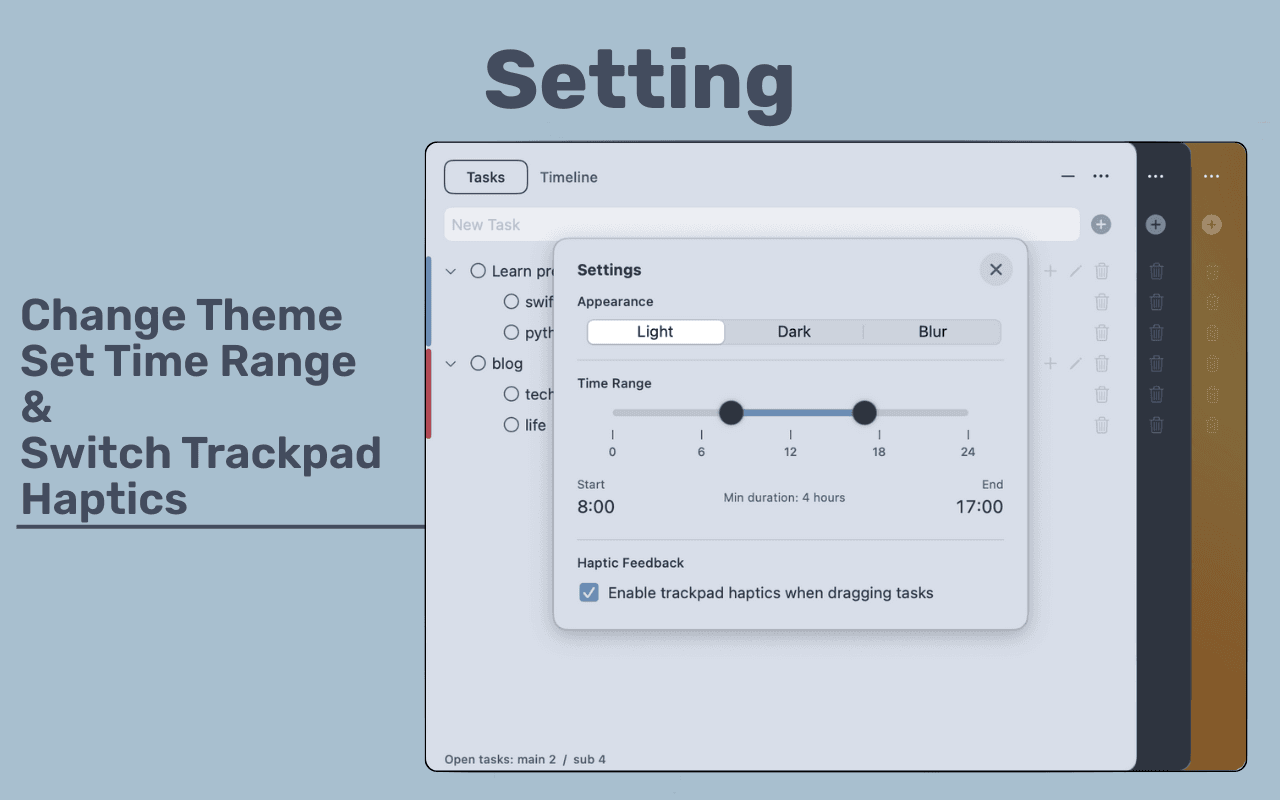Disable trackpad haptics when dragging tasks

589,592
